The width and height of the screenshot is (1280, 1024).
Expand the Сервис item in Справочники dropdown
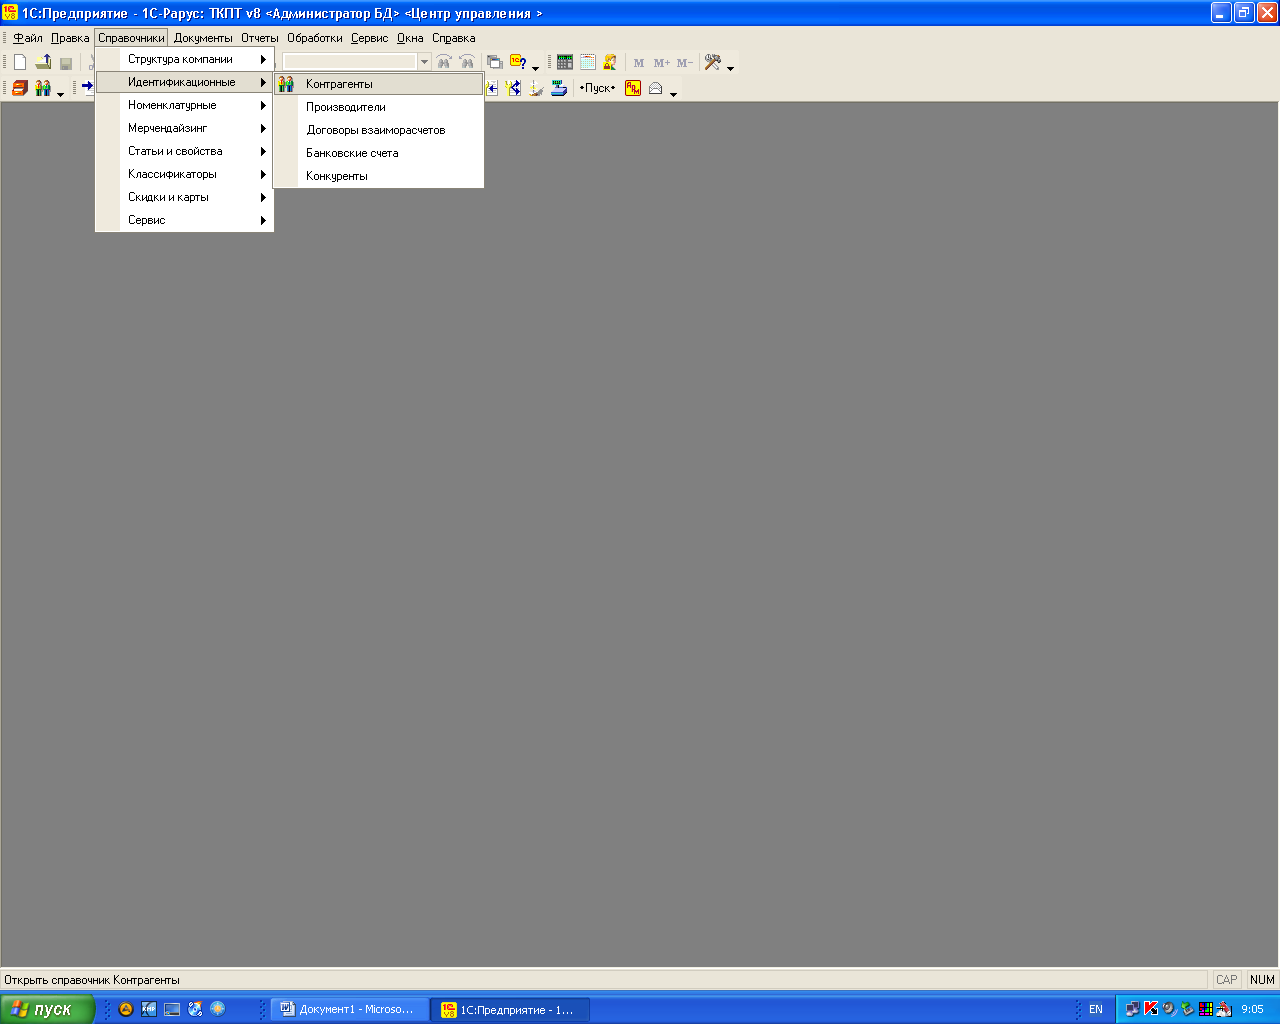tap(184, 220)
